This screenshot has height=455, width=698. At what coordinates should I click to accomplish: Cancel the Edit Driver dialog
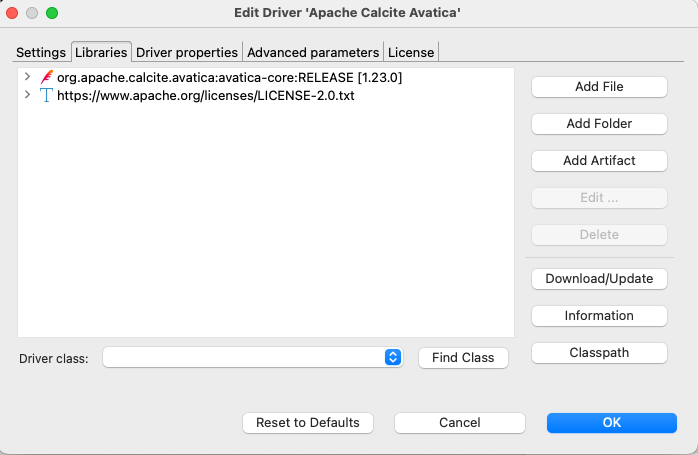click(x=460, y=422)
